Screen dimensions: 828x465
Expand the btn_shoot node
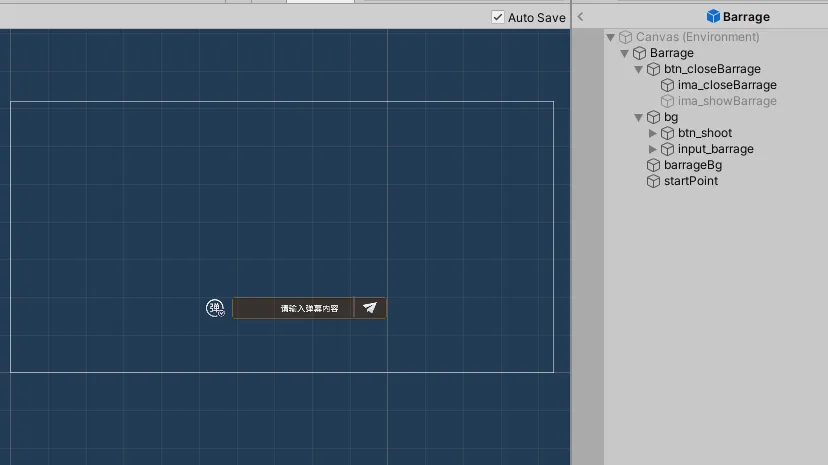tap(653, 133)
